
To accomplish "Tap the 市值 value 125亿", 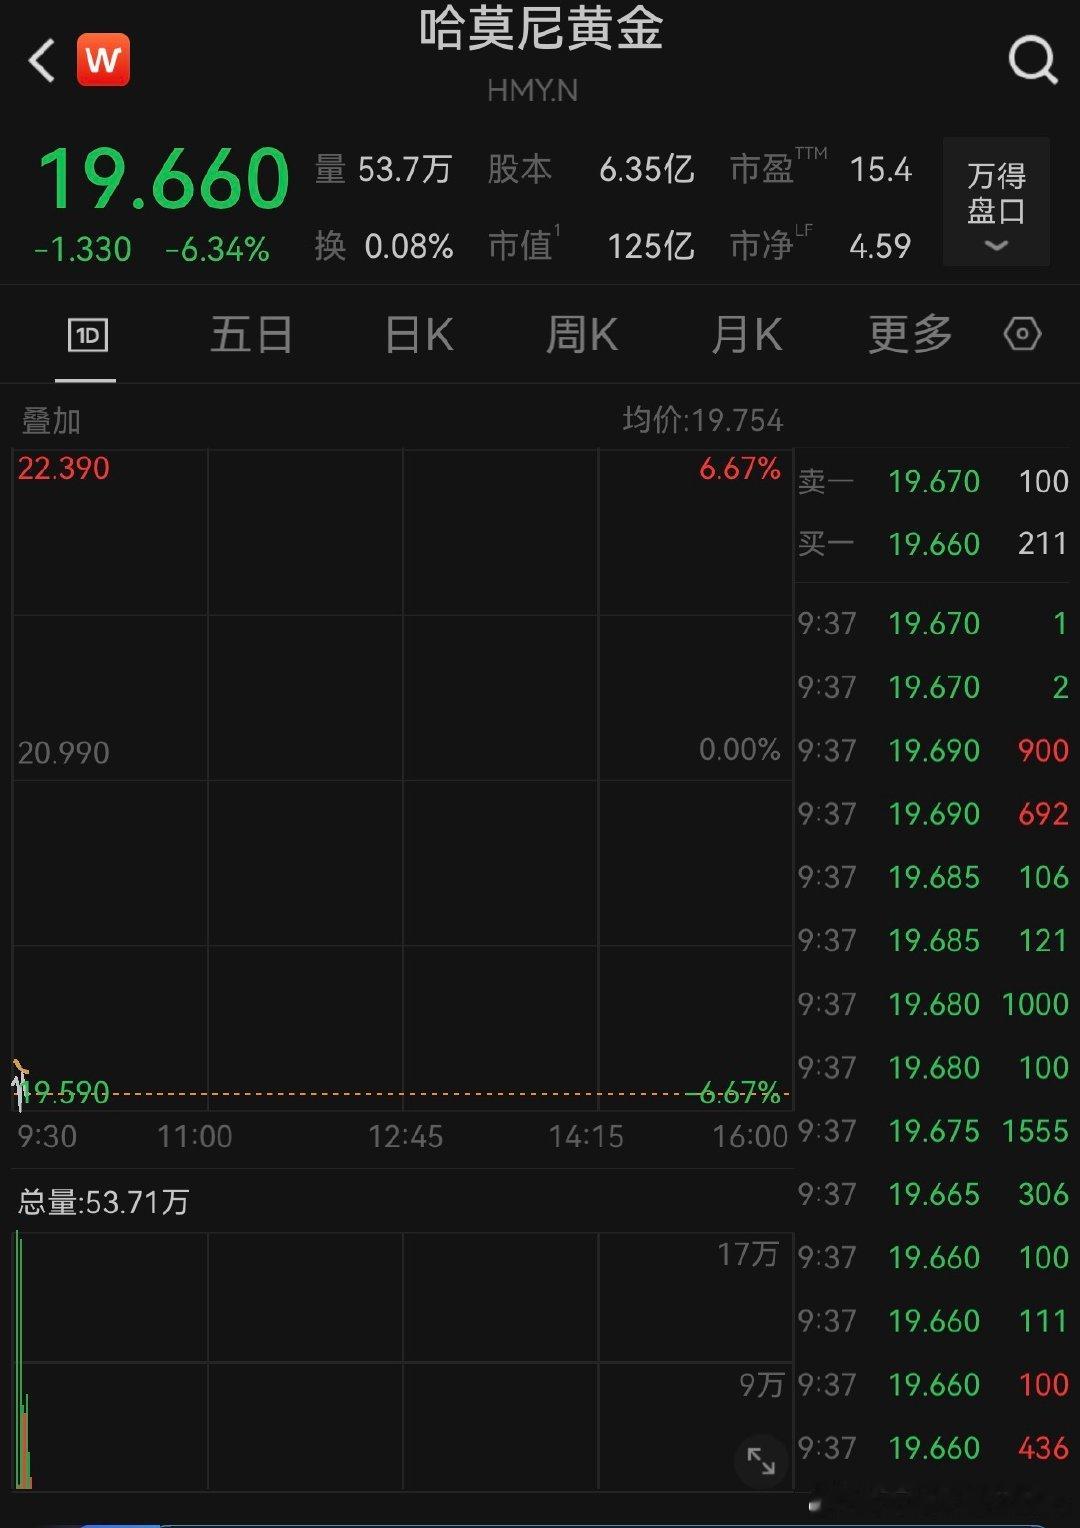I will pos(651,246).
